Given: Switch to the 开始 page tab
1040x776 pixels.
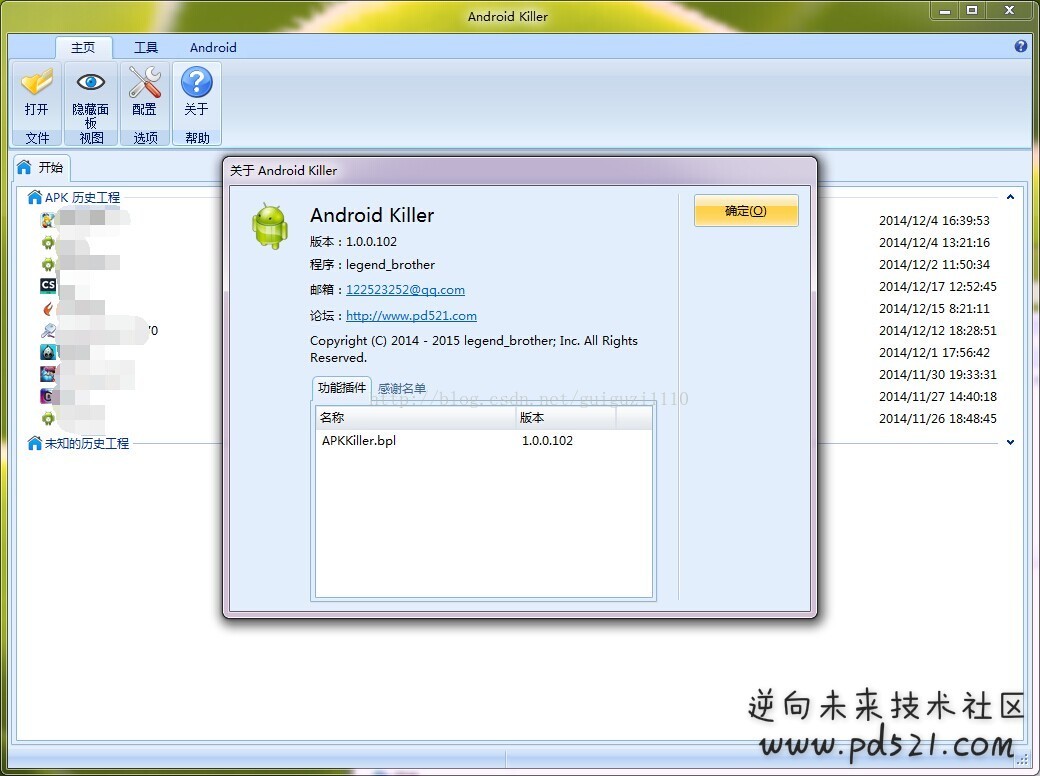Looking at the screenshot, I should pyautogui.click(x=42, y=167).
